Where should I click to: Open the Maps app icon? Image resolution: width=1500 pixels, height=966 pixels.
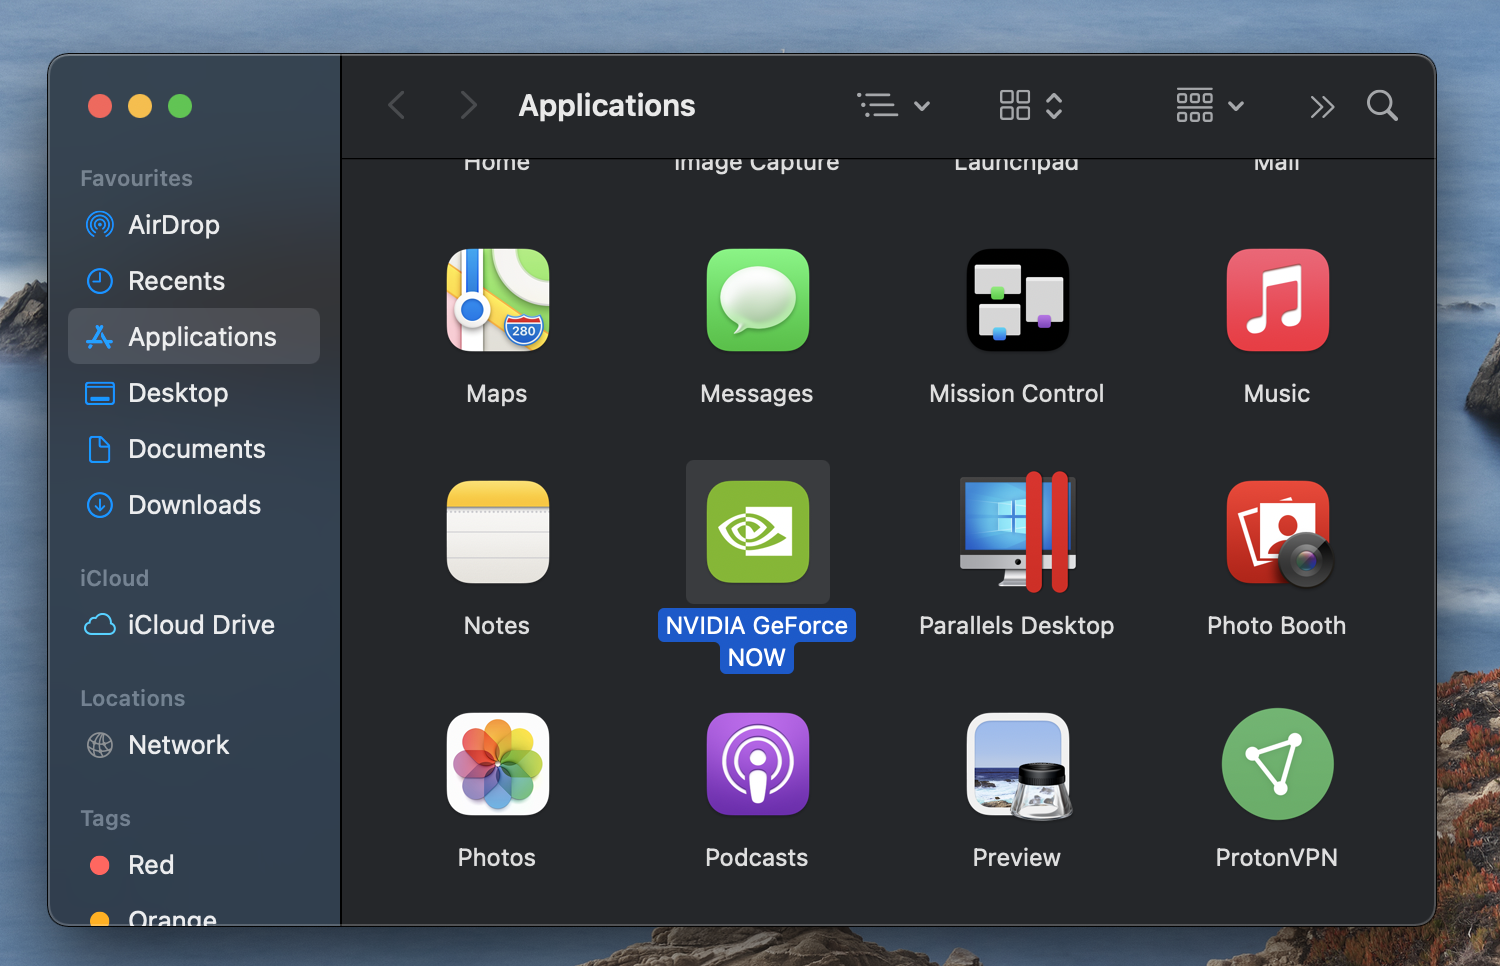pyautogui.click(x=497, y=300)
